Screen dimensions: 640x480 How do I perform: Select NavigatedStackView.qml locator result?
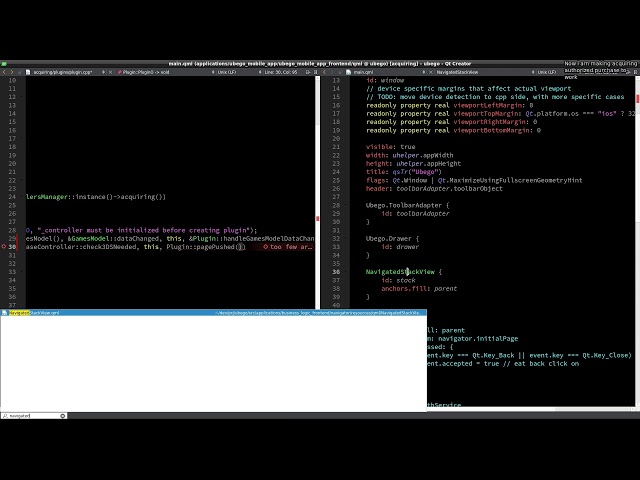point(213,313)
